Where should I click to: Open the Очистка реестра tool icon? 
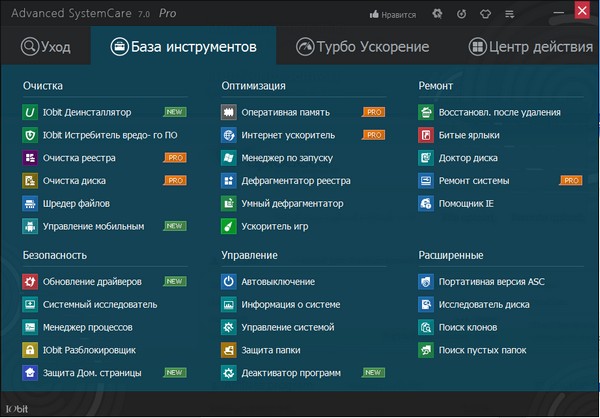click(x=30, y=158)
